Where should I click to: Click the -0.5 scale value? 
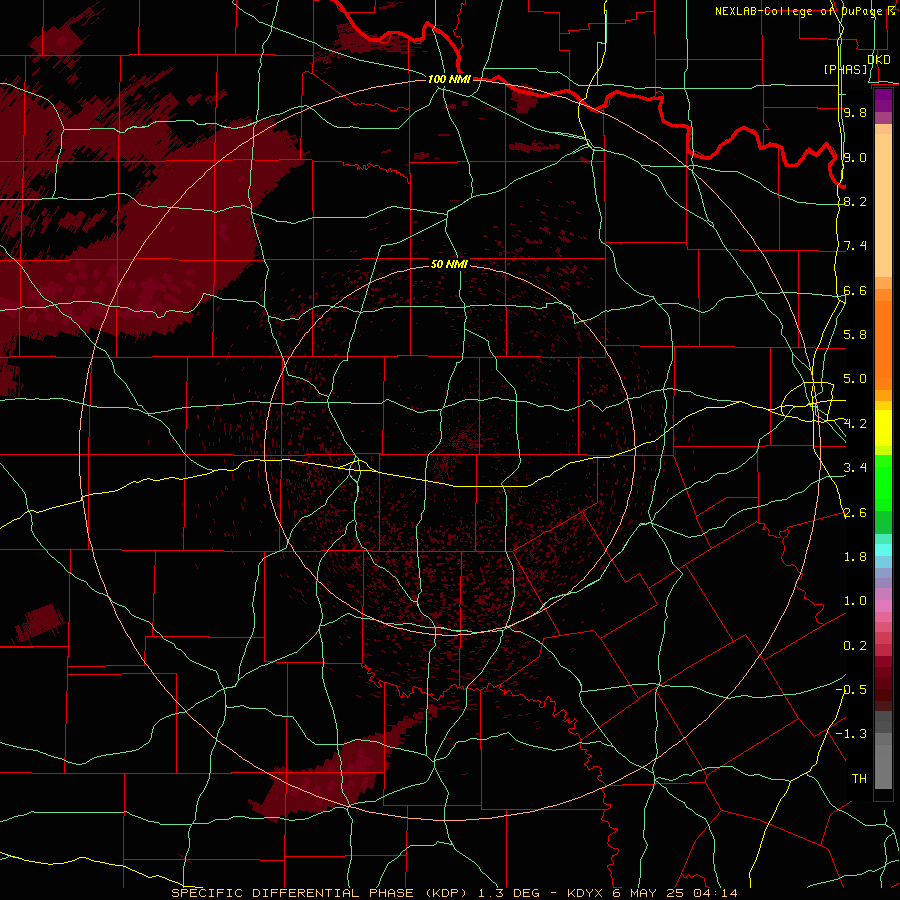click(851, 690)
